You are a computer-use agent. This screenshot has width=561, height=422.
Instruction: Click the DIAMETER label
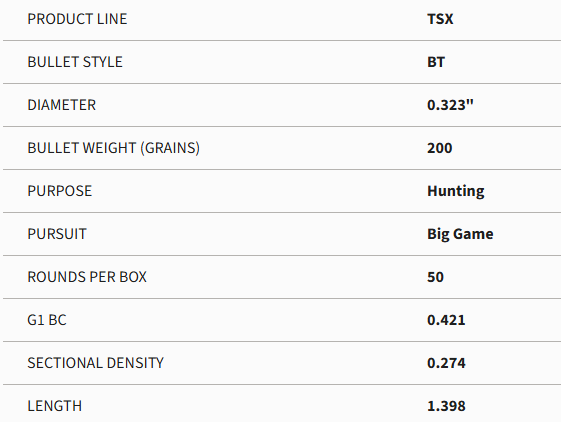[62, 105]
